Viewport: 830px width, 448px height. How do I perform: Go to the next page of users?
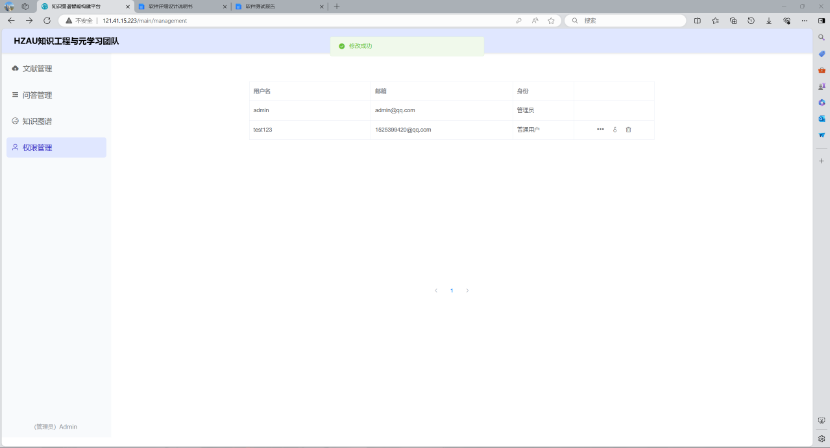click(x=467, y=290)
